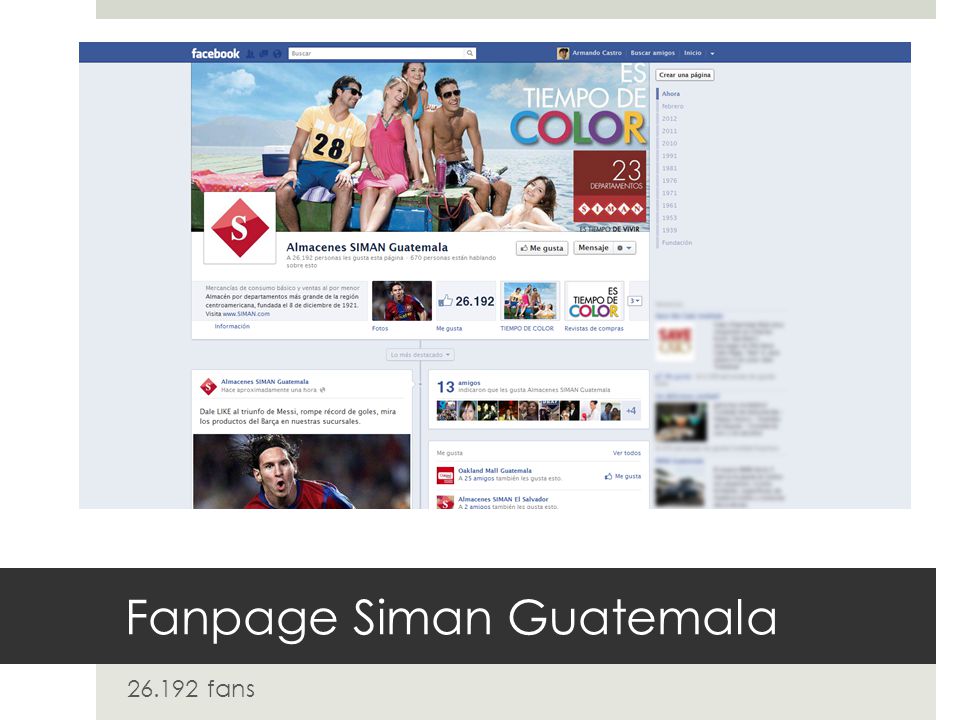Like Oakland Mall Guatemala with Me gusta
This screenshot has width=960, height=720.
coord(623,476)
